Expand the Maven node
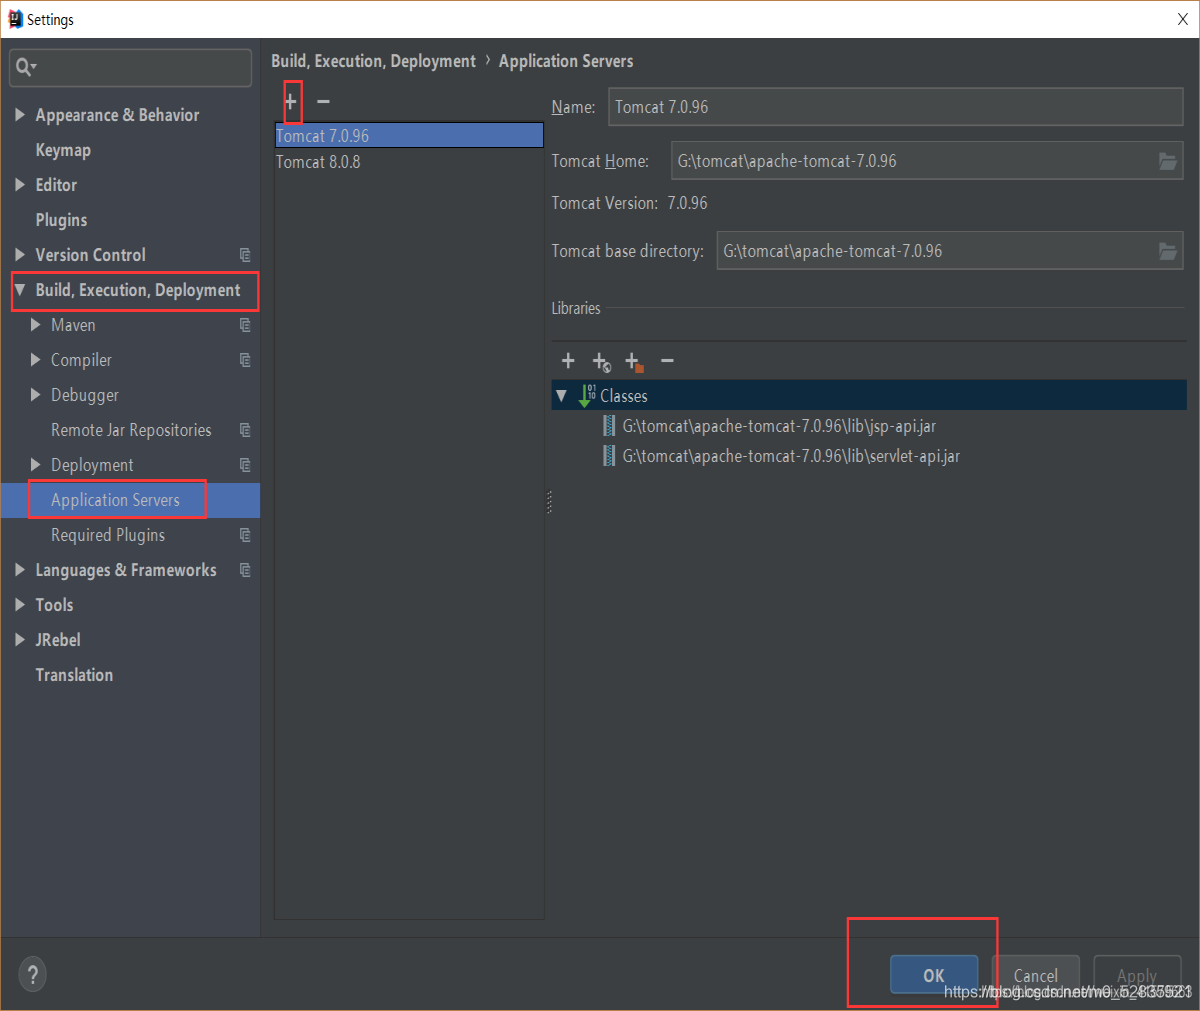The image size is (1200, 1011). click(36, 325)
